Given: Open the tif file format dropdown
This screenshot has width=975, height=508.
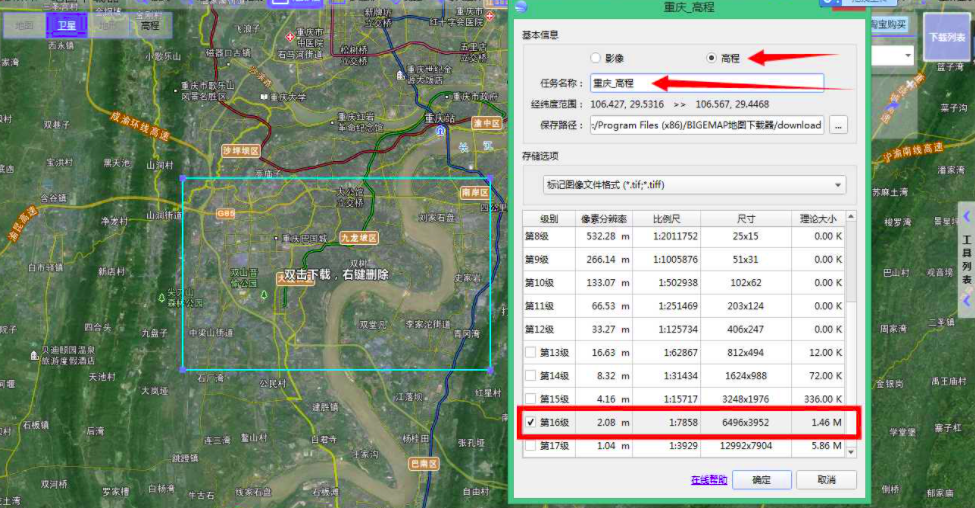Looking at the screenshot, I should point(694,185).
